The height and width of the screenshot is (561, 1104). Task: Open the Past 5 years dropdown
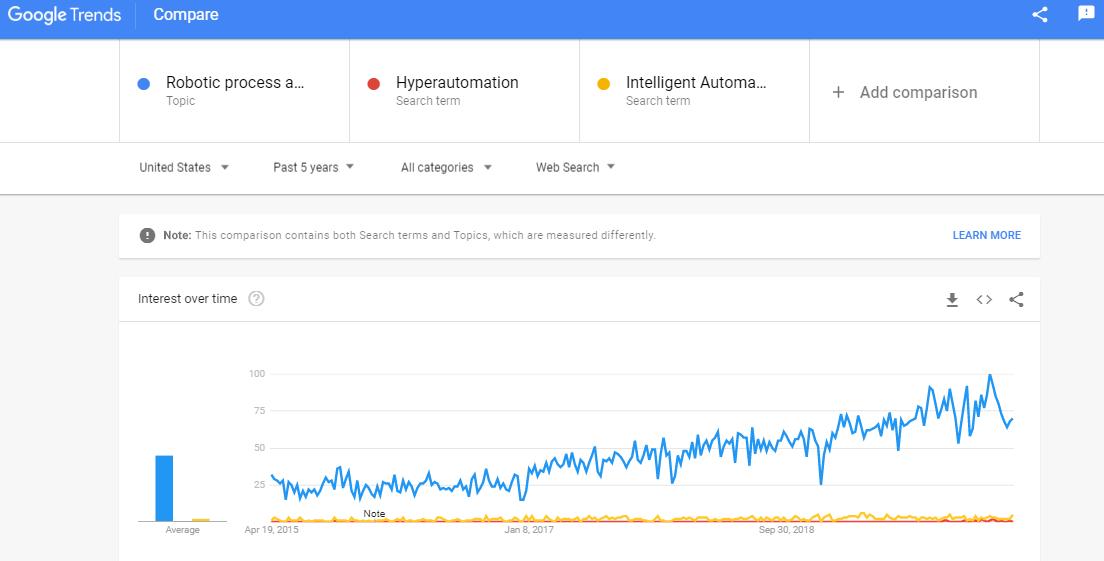[314, 167]
